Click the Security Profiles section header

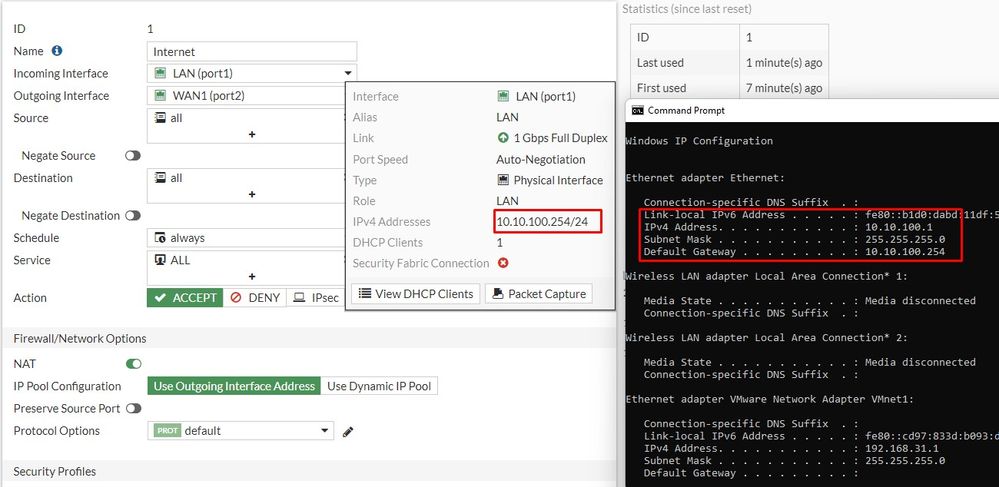point(55,472)
